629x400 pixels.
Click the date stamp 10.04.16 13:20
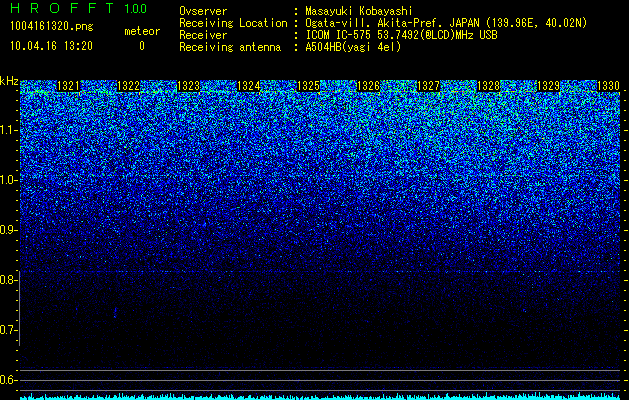[51, 46]
